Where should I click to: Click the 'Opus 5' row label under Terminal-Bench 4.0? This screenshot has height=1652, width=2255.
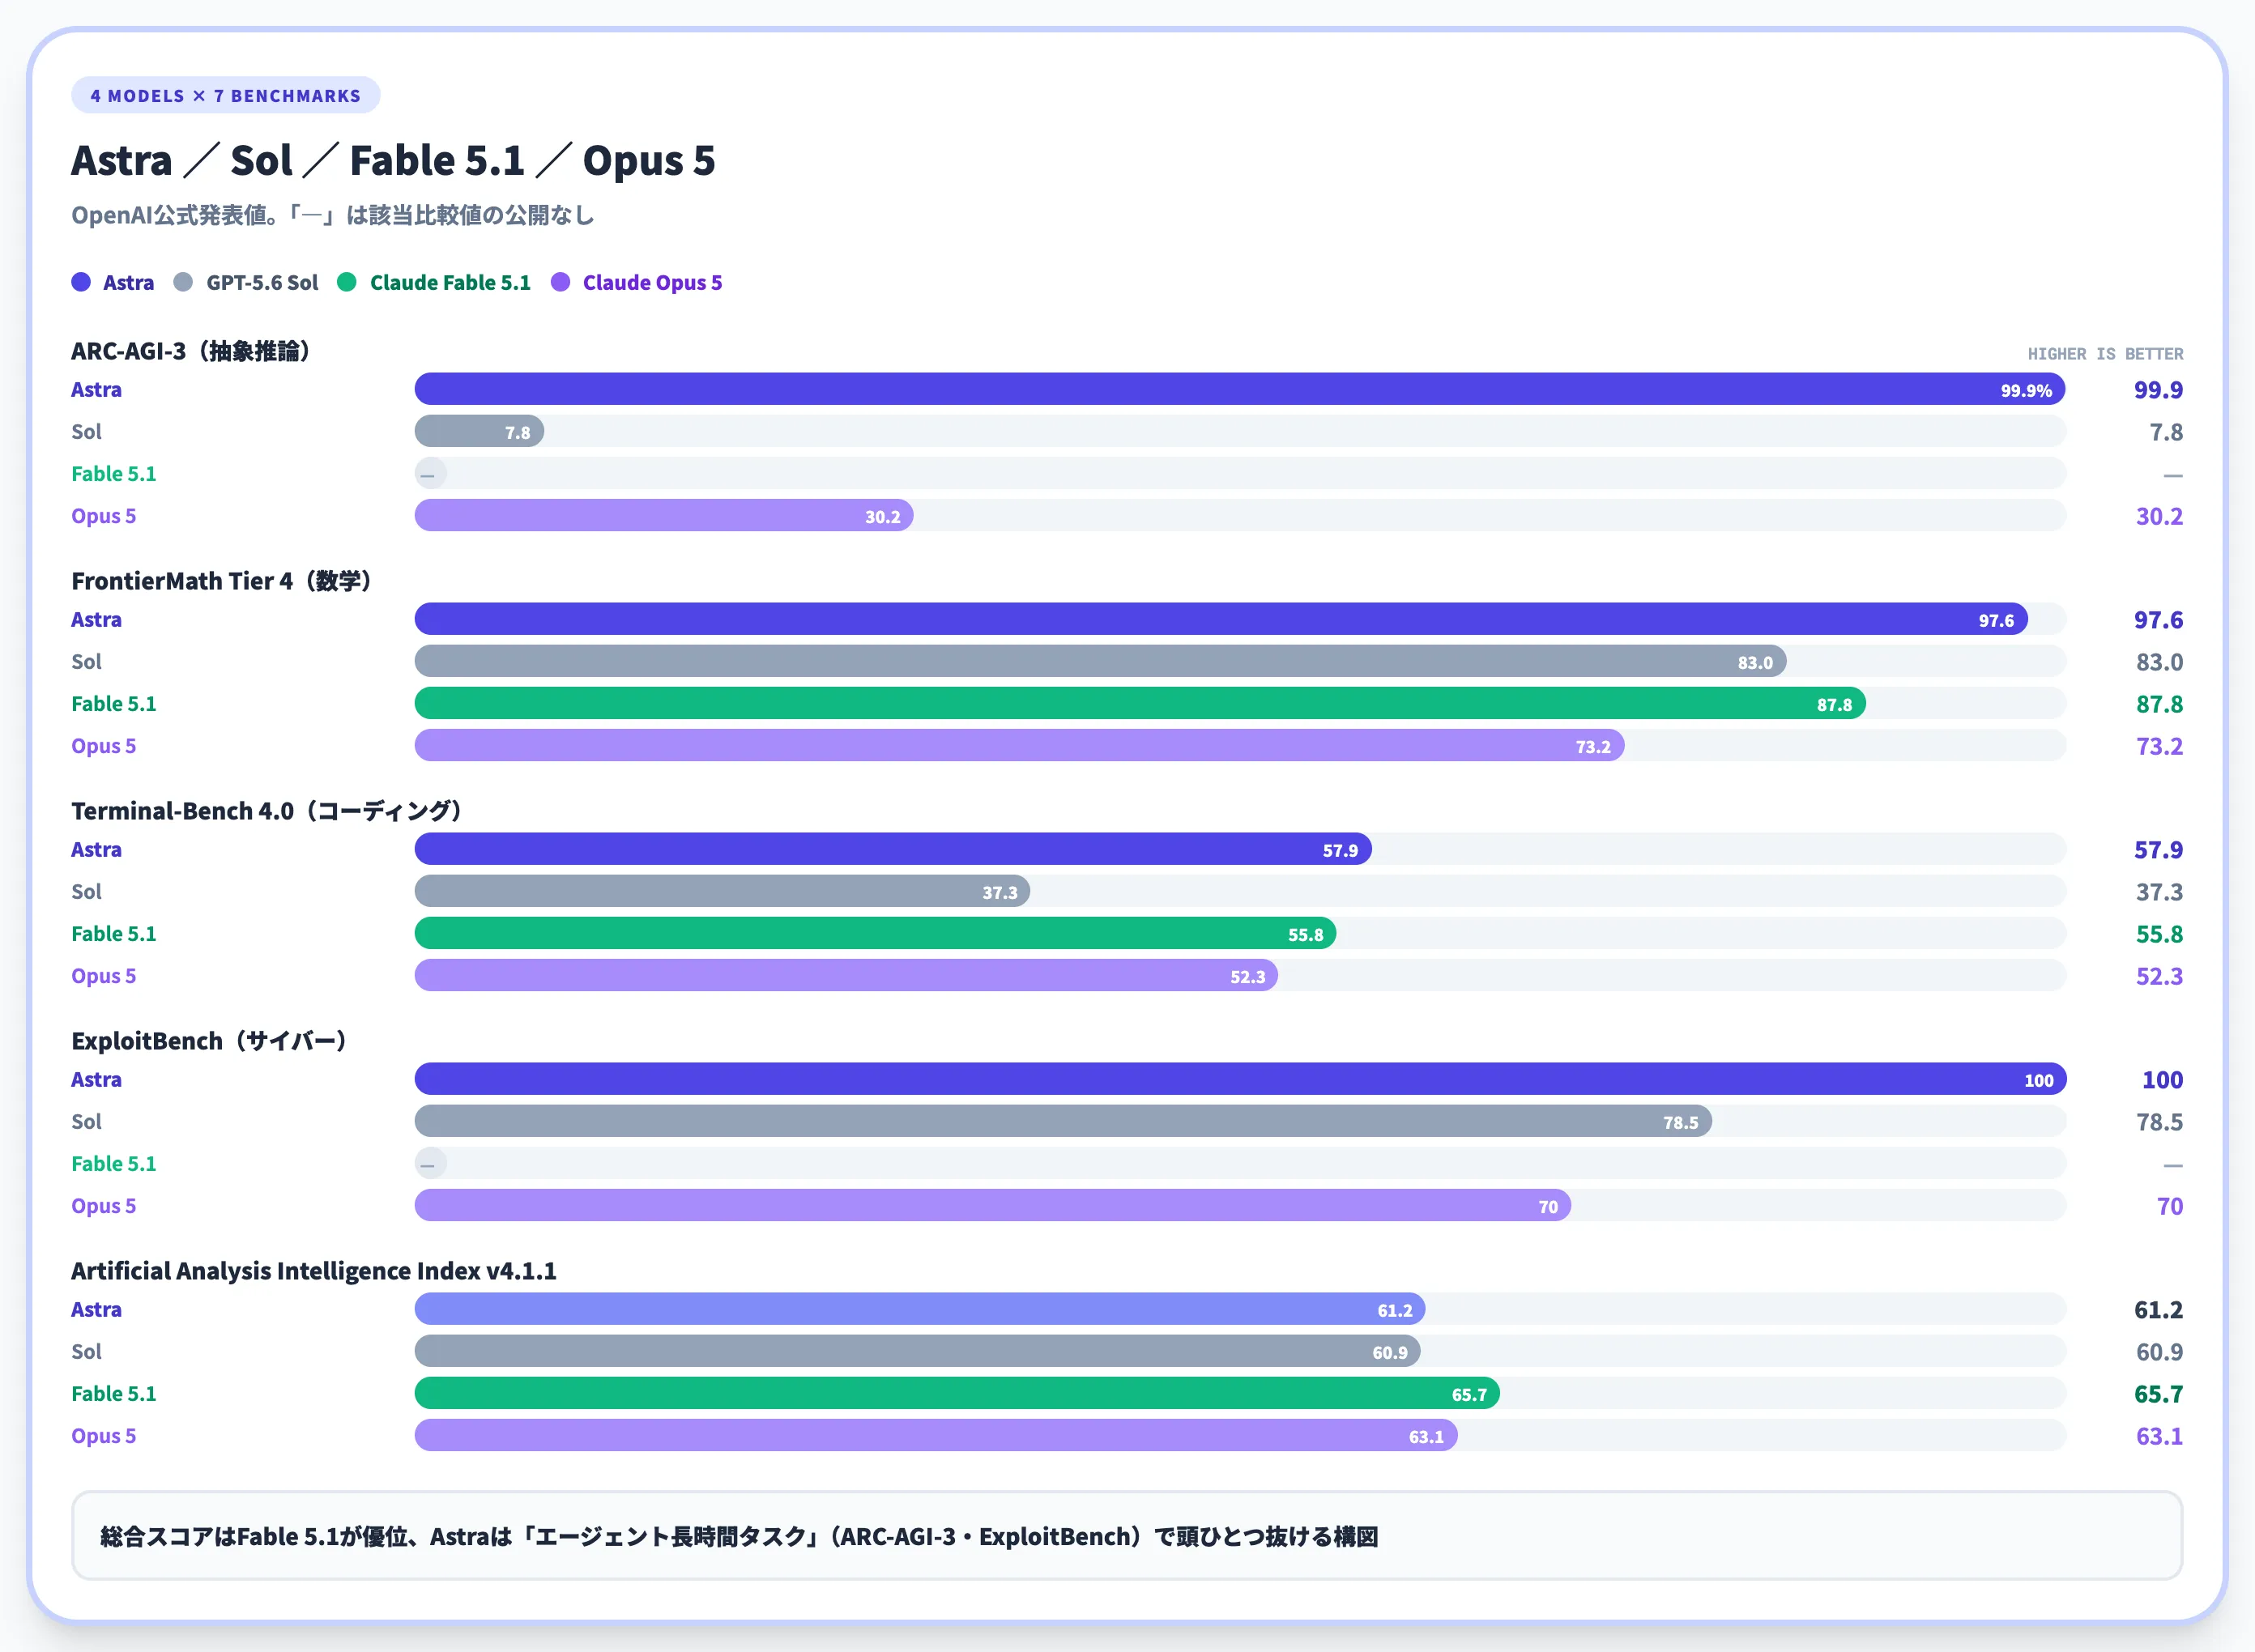tap(103, 976)
